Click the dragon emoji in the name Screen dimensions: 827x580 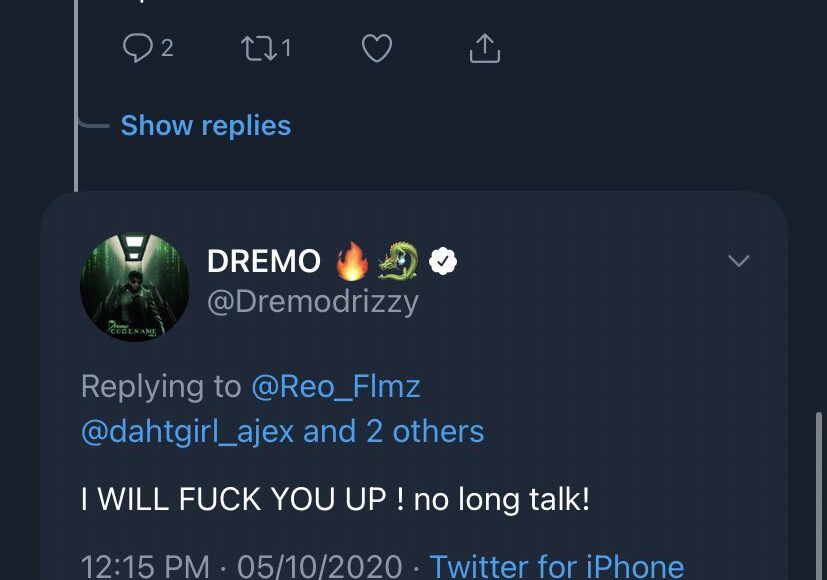(x=398, y=262)
